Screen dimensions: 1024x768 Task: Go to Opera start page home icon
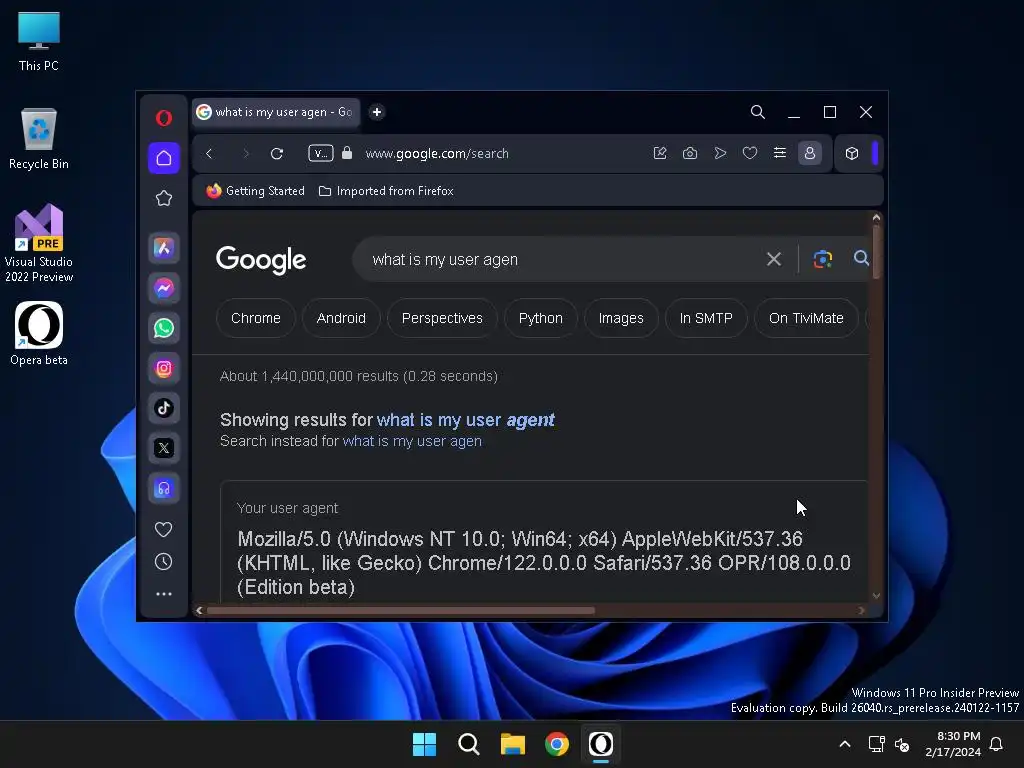(164, 158)
